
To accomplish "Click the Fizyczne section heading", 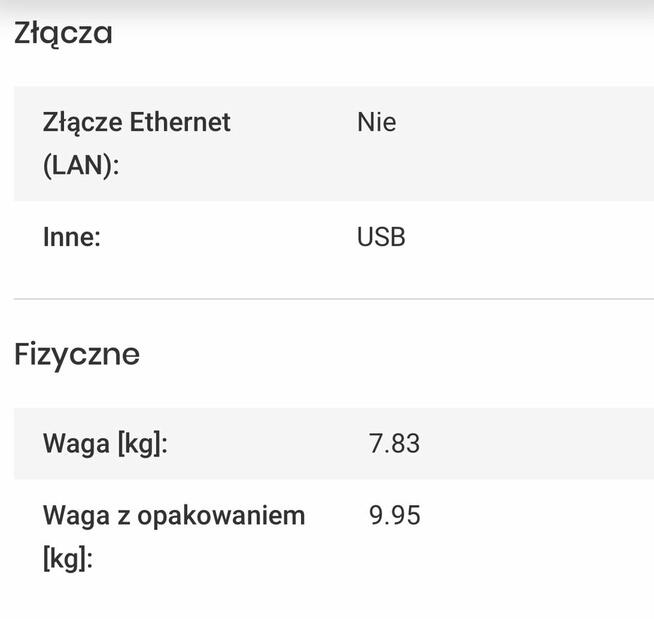I will [x=77, y=355].
